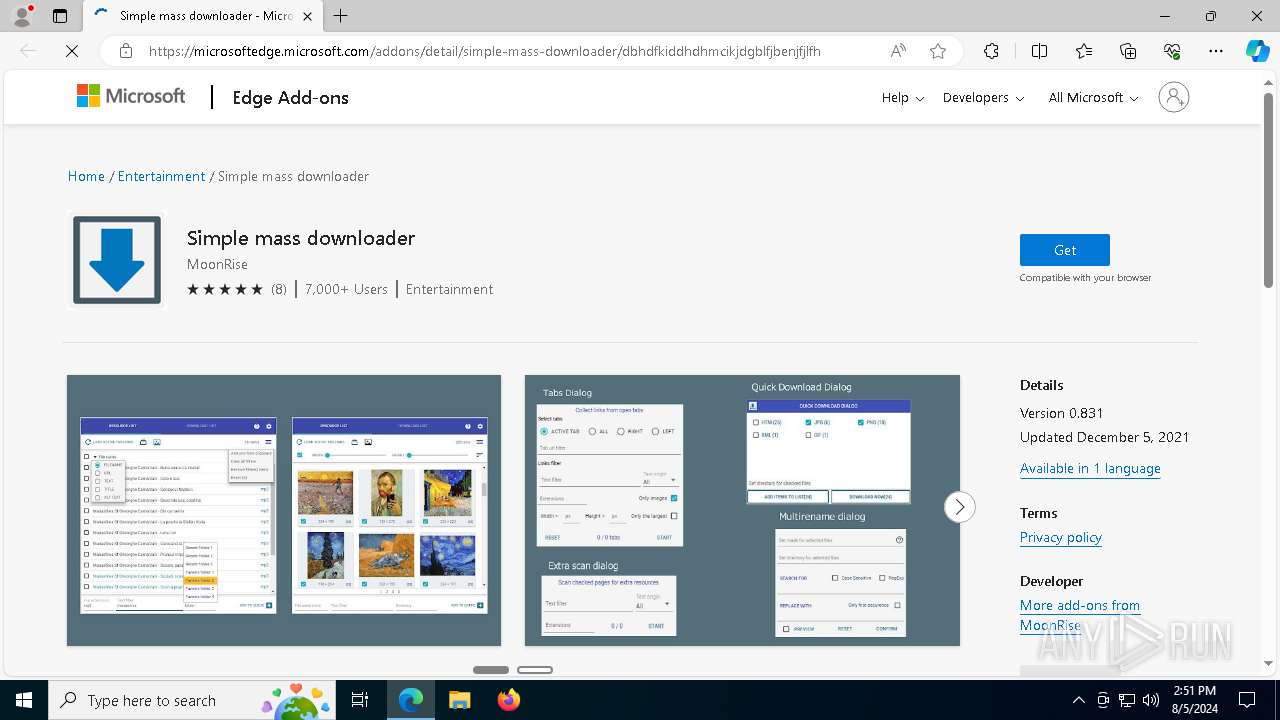Open Collections in the toolbar
Image resolution: width=1280 pixels, height=720 pixels.
1128,51
